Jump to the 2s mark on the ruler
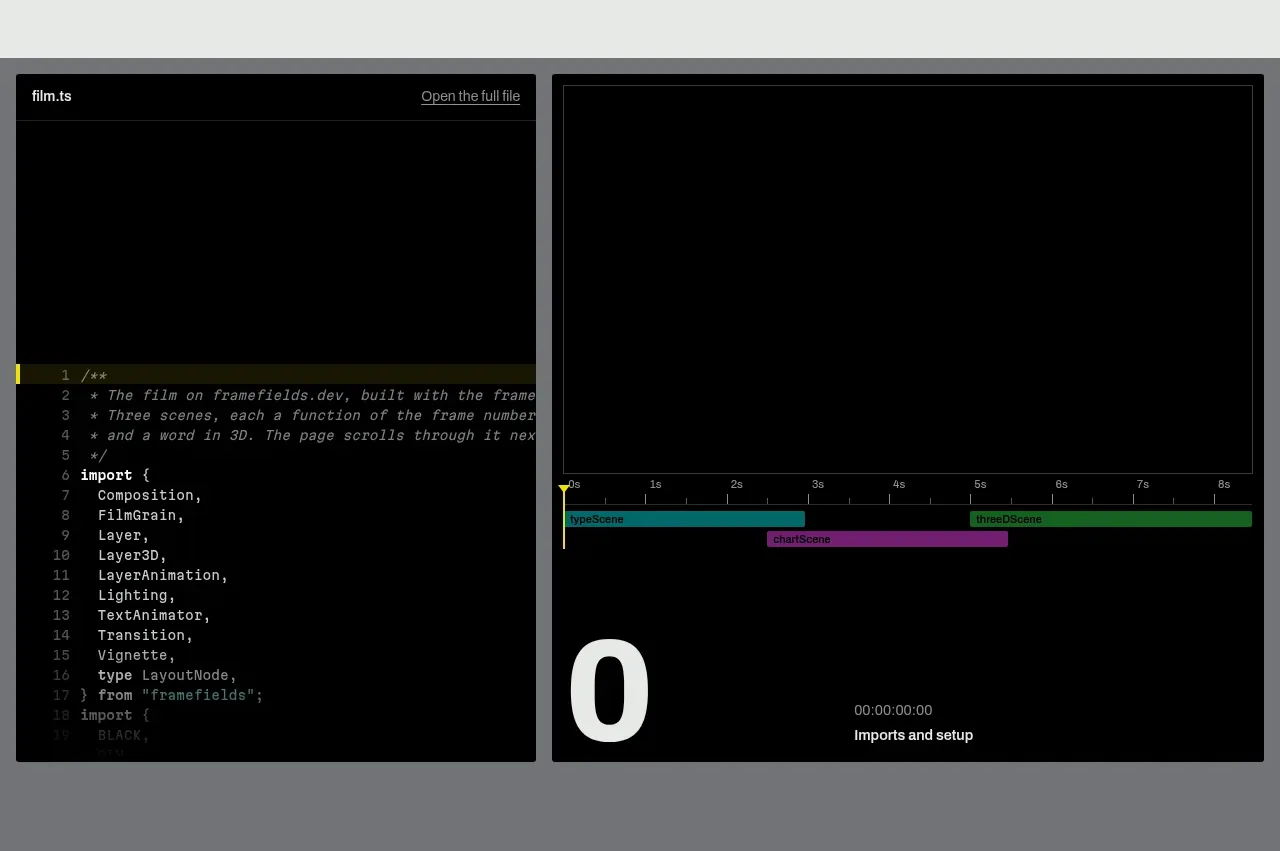The height and width of the screenshot is (851, 1280). [736, 484]
